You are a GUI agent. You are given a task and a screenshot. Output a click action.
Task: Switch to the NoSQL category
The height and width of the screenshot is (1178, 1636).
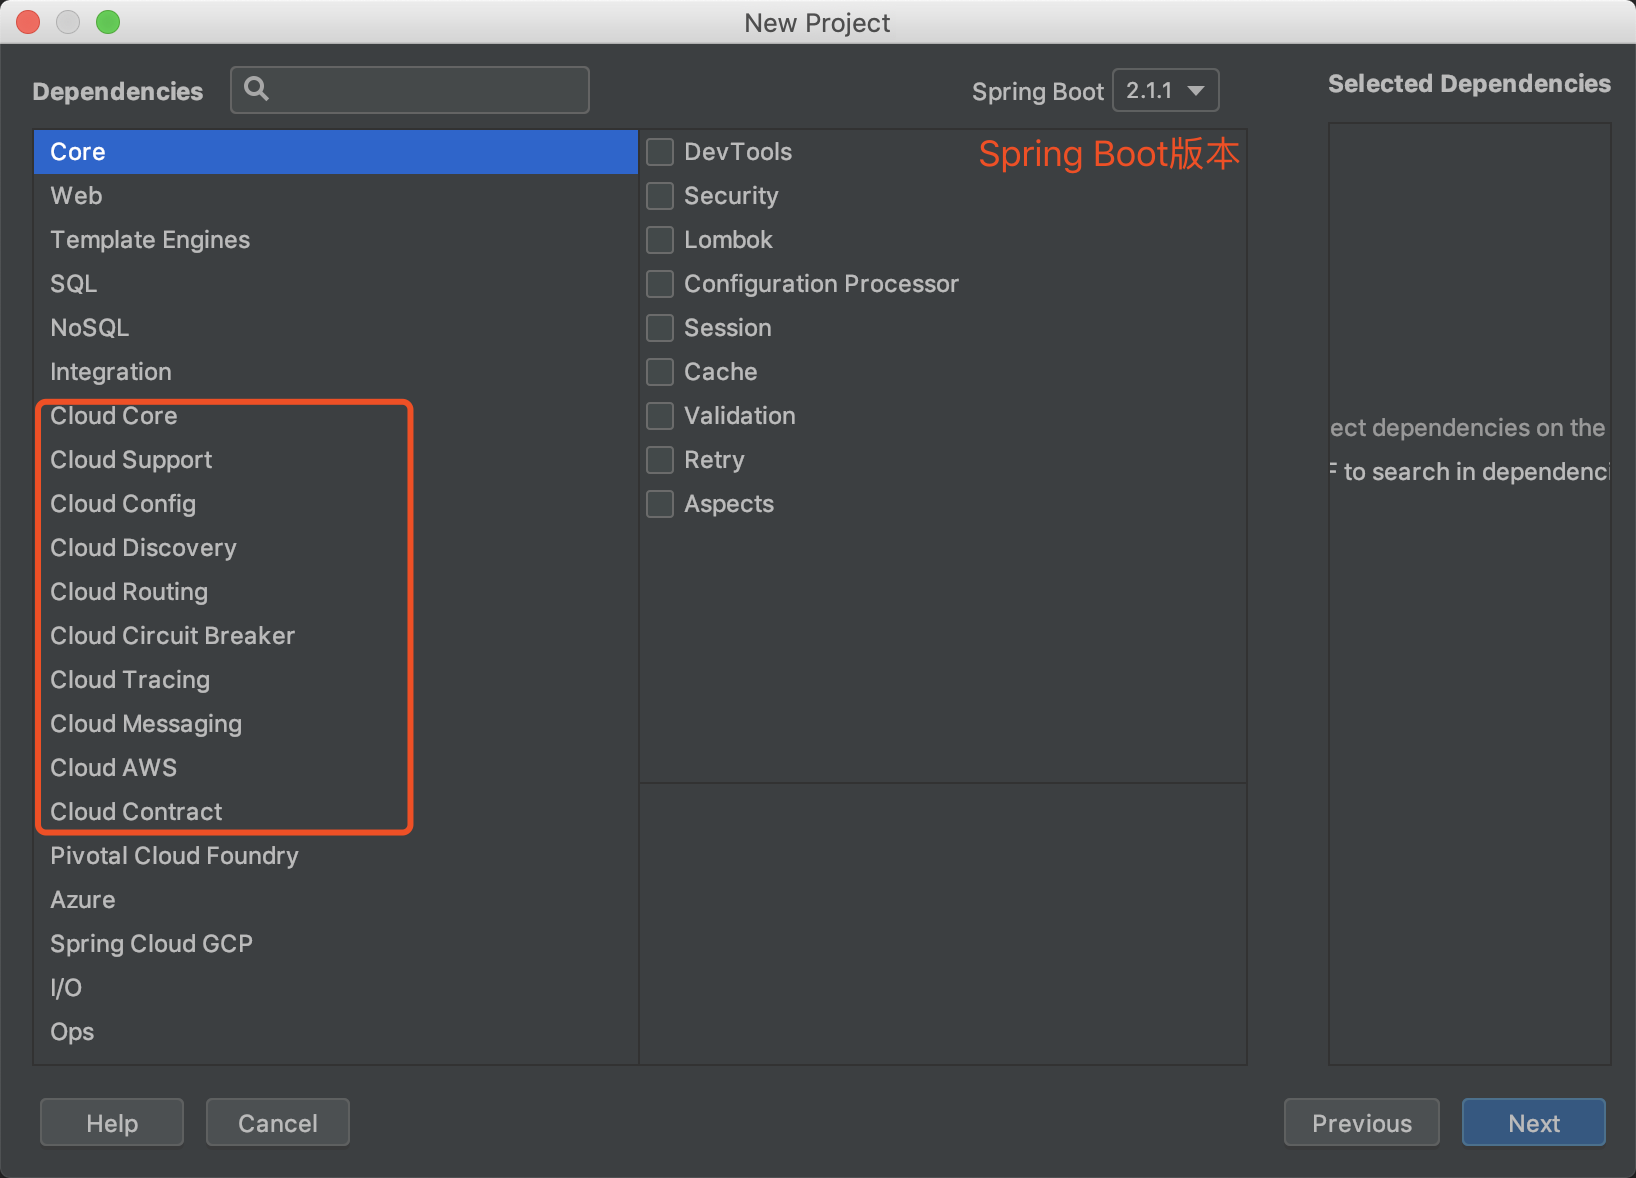click(x=336, y=328)
